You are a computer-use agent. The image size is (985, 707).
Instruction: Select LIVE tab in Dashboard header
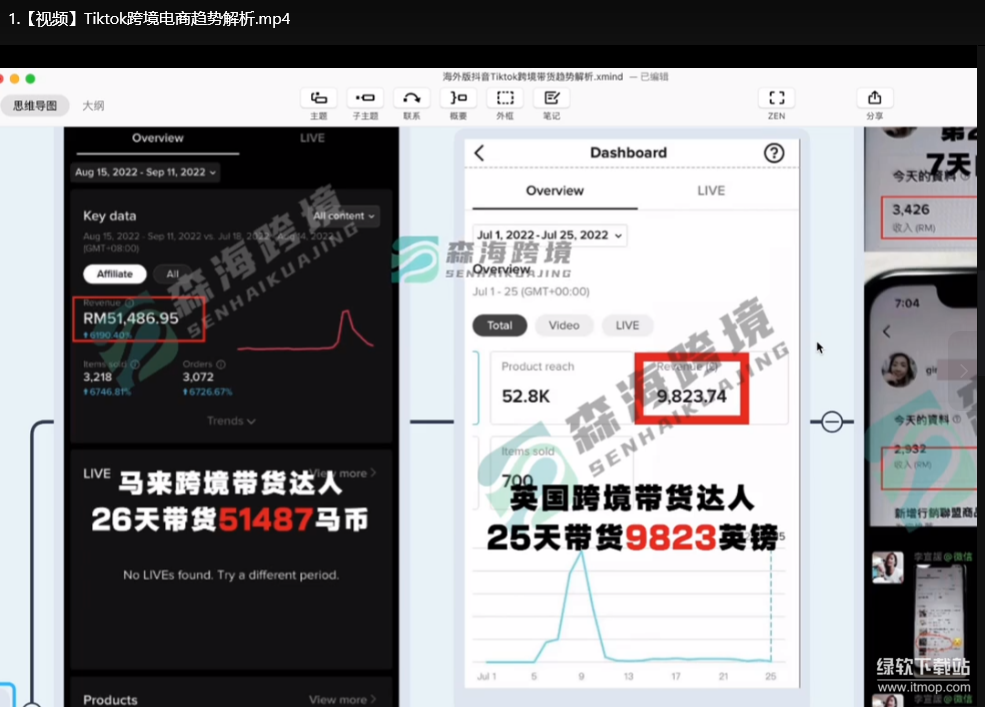[x=711, y=190]
